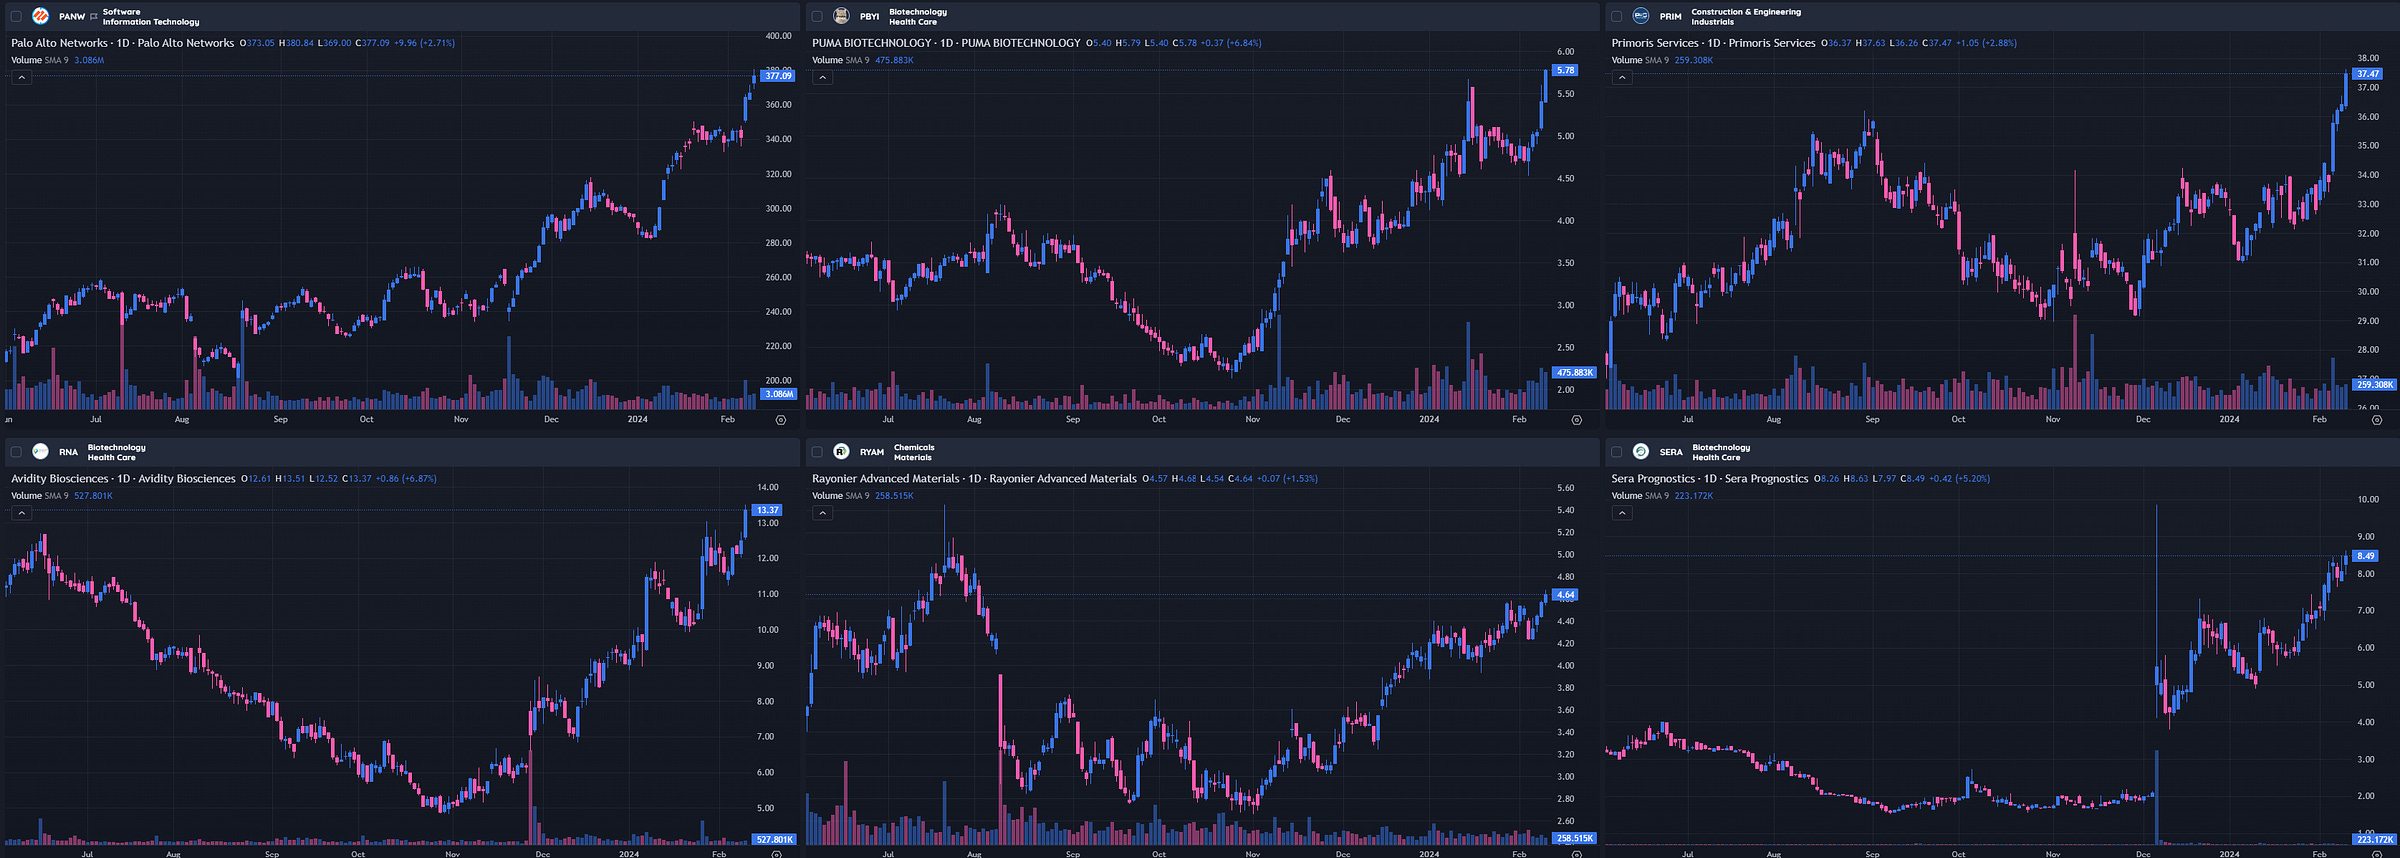Click Volume SMA 9 indicator on RNA chart
This screenshot has height=858, width=2400.
(62, 496)
